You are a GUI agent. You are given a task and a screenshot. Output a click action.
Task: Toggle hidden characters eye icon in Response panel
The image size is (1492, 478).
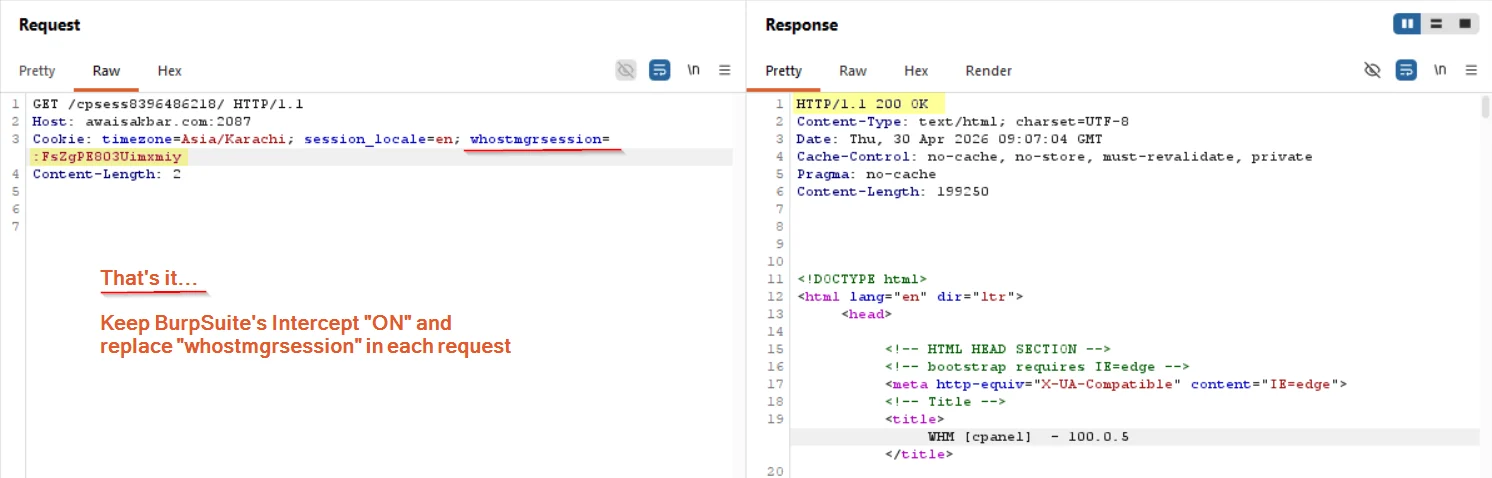[1373, 70]
